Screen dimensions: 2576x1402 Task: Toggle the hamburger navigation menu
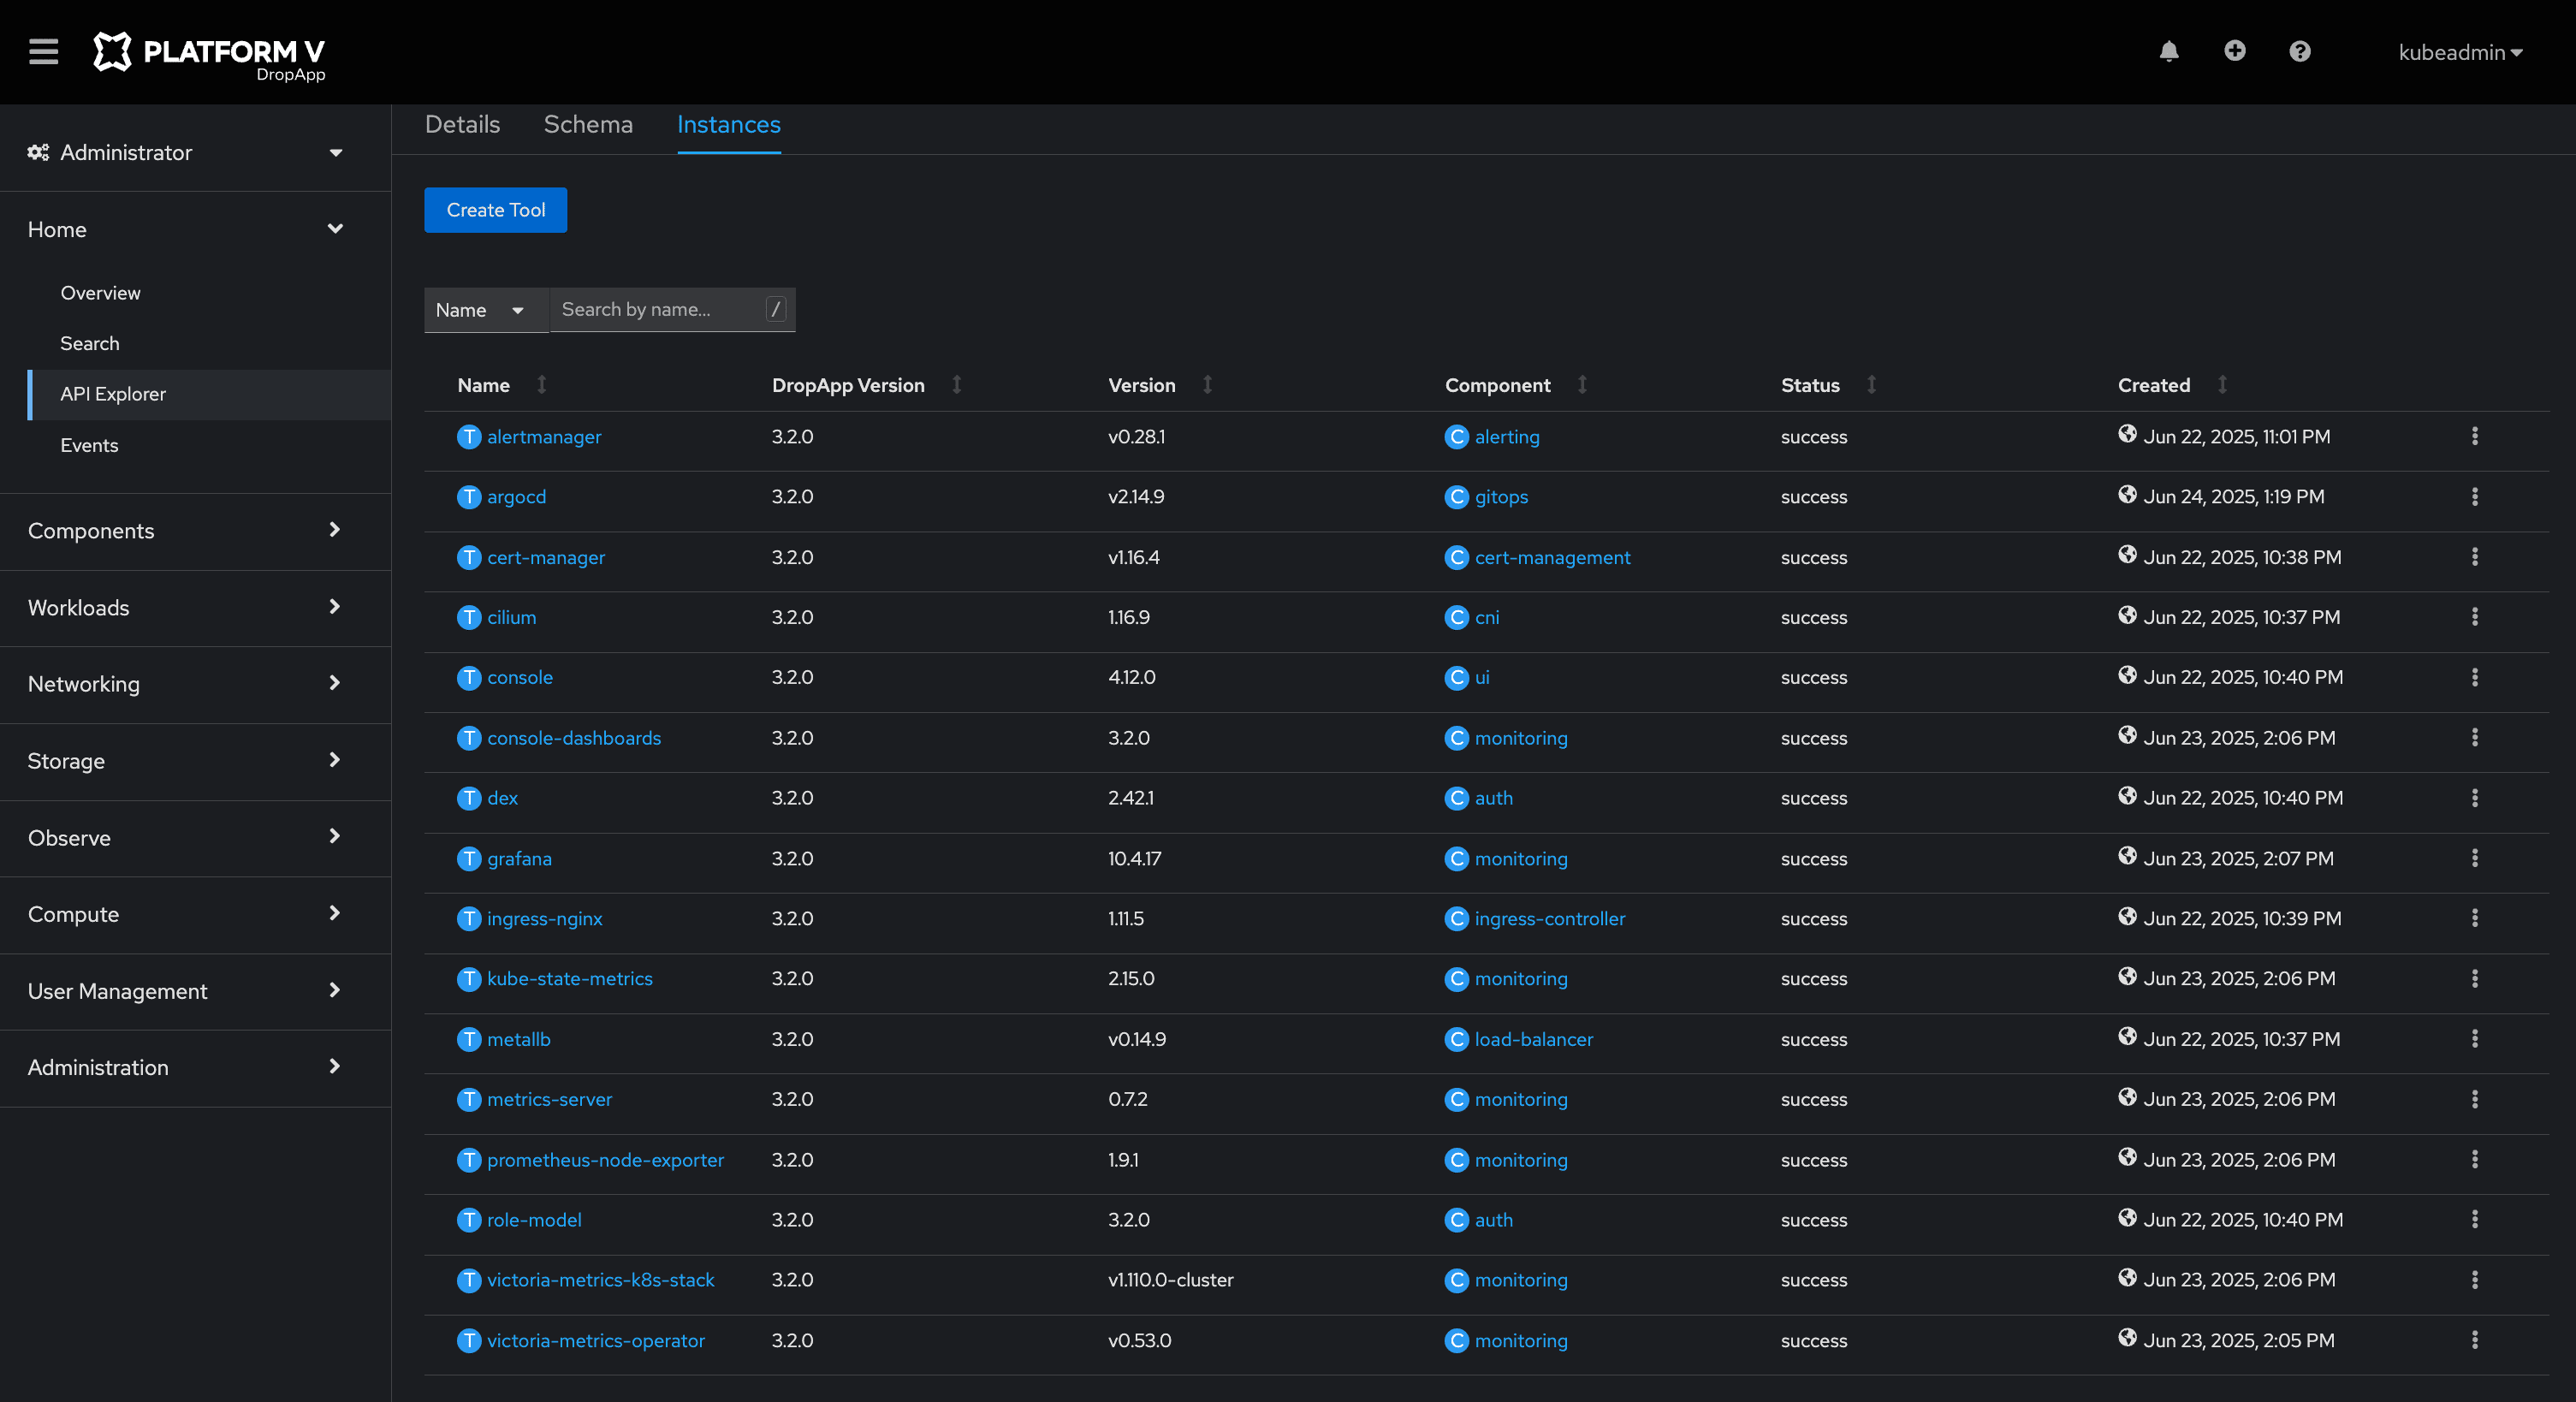coord(43,51)
